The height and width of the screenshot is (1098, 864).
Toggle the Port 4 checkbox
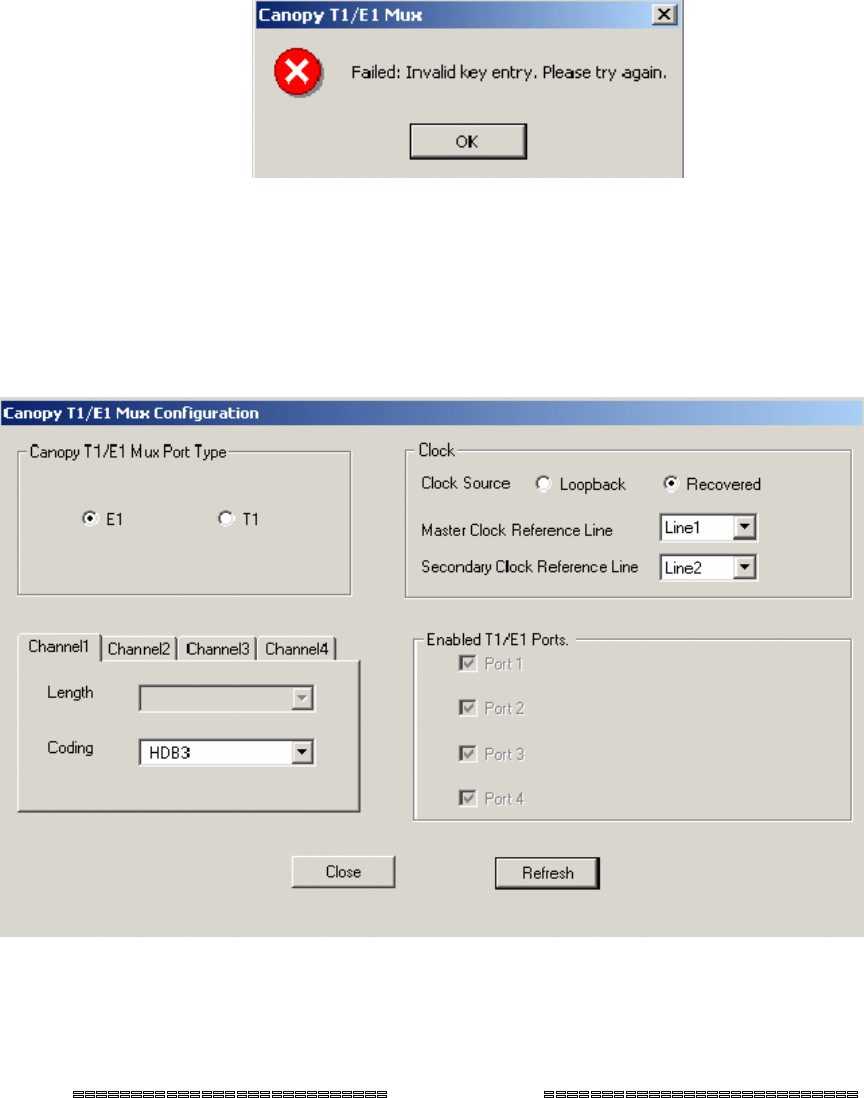click(x=468, y=798)
